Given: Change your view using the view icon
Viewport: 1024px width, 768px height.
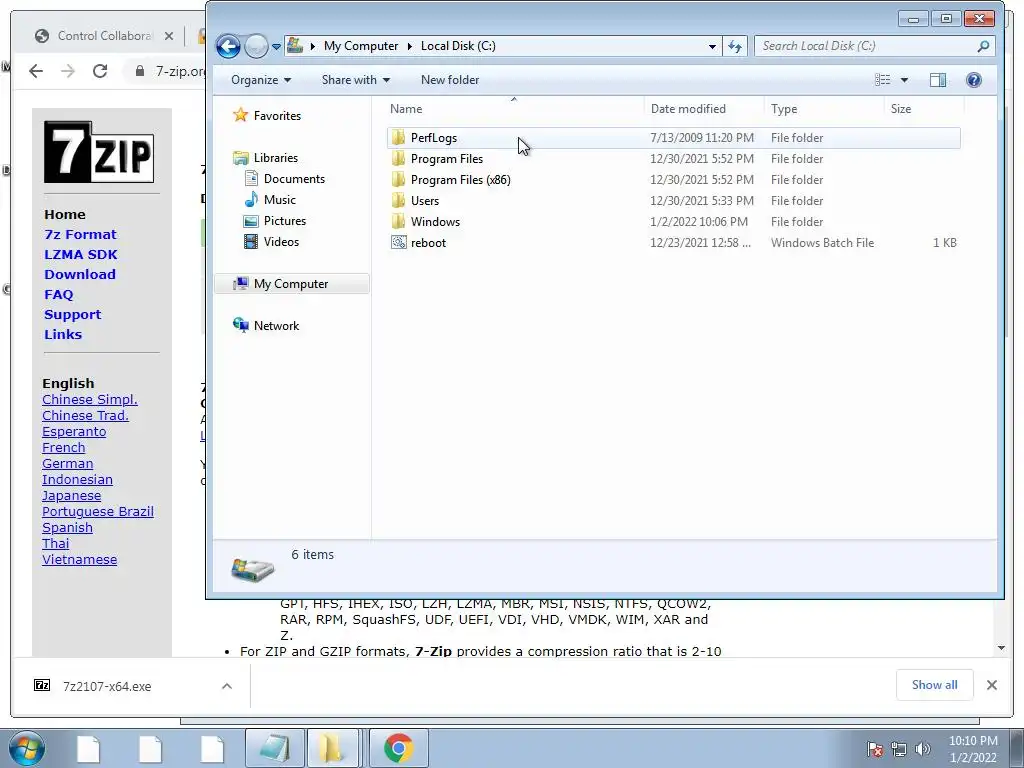Looking at the screenshot, I should 883,80.
